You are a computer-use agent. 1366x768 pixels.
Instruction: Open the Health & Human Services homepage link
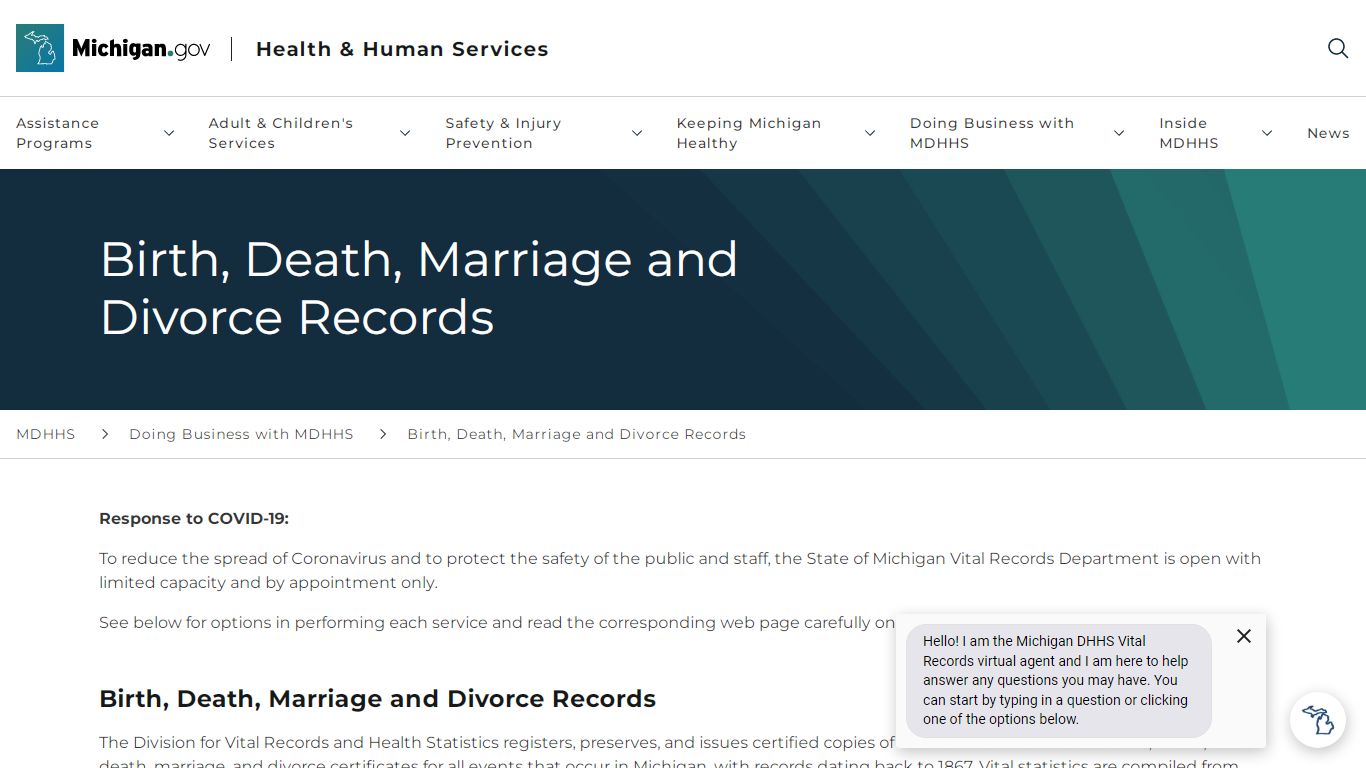click(x=402, y=49)
